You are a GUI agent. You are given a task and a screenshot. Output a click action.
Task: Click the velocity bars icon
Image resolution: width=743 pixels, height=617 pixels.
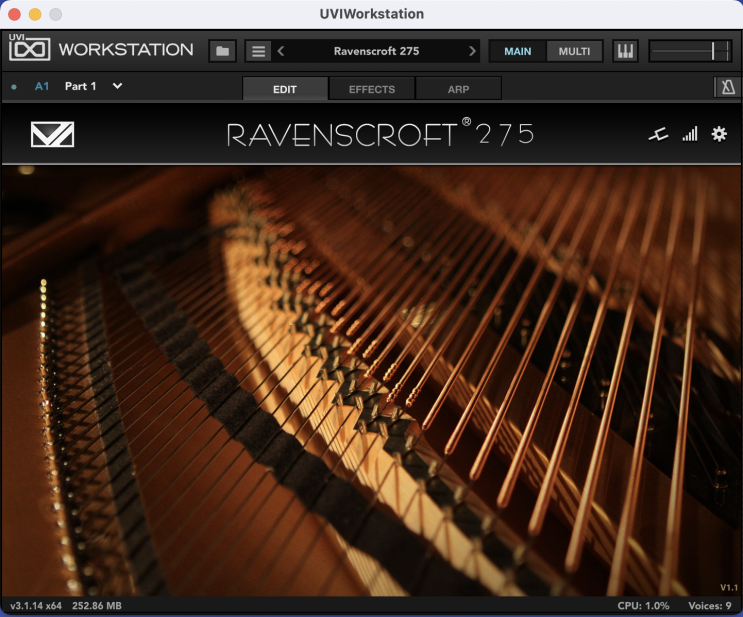[689, 134]
